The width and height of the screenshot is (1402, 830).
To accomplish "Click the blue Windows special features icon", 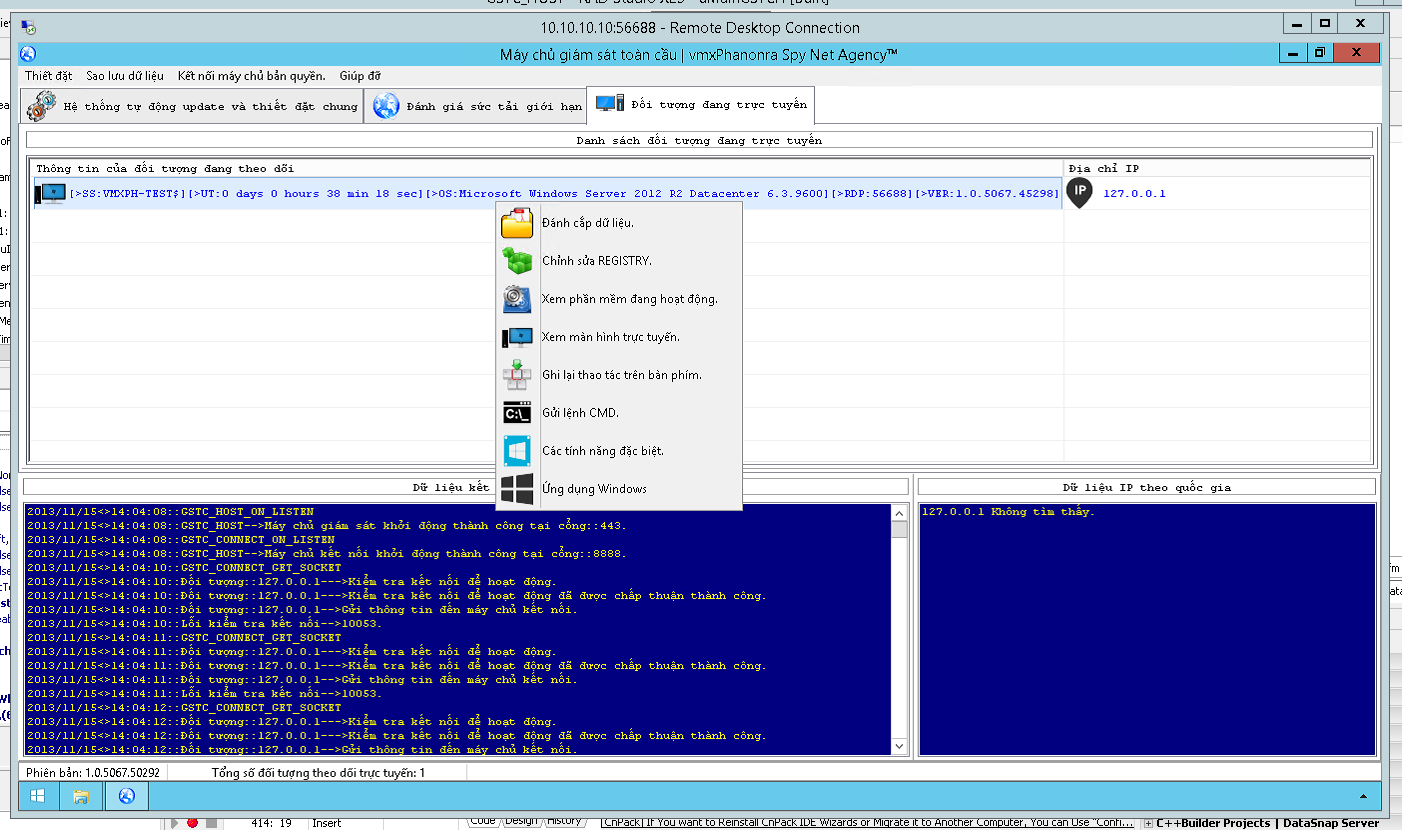I will 517,451.
